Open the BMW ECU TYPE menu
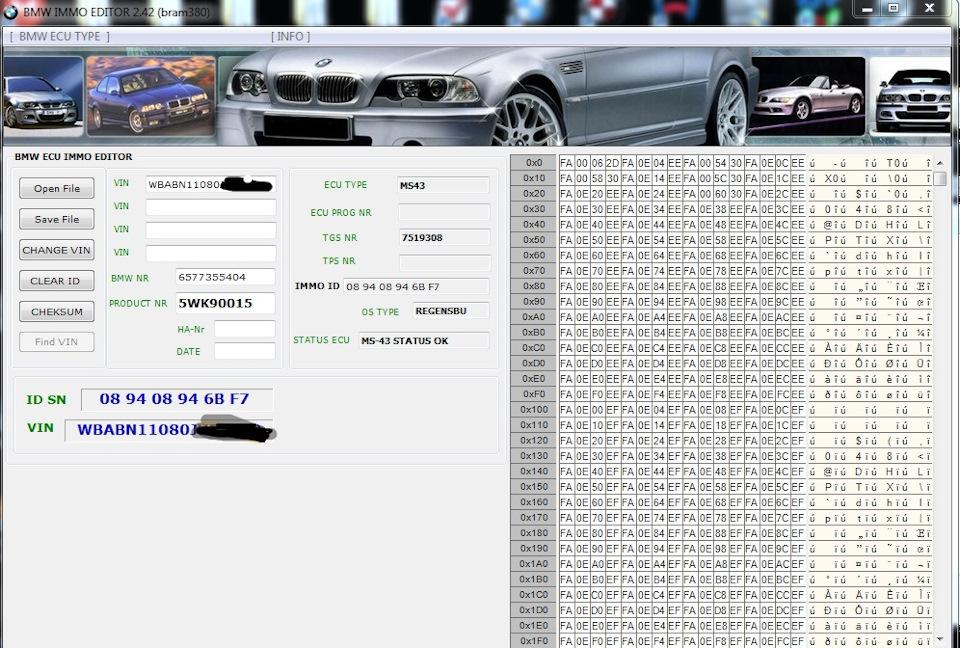This screenshot has width=960, height=648. (59, 36)
